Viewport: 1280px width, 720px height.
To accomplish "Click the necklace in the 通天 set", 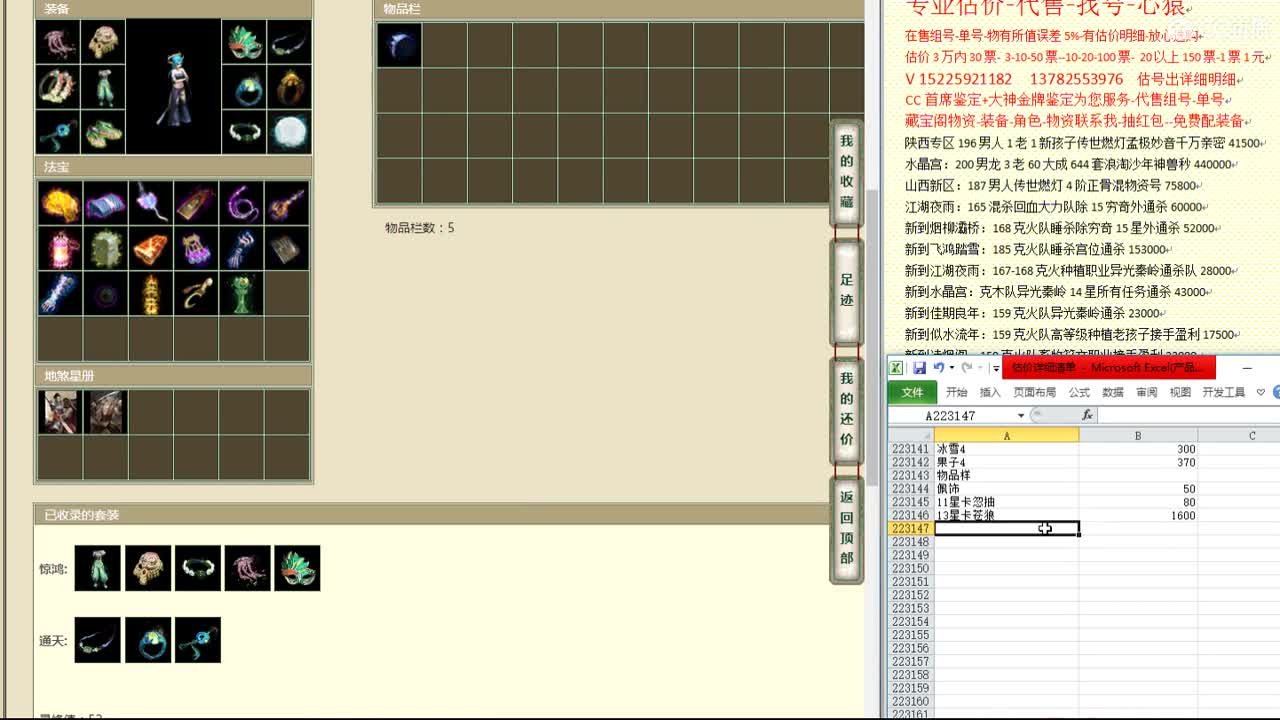I will [98, 640].
